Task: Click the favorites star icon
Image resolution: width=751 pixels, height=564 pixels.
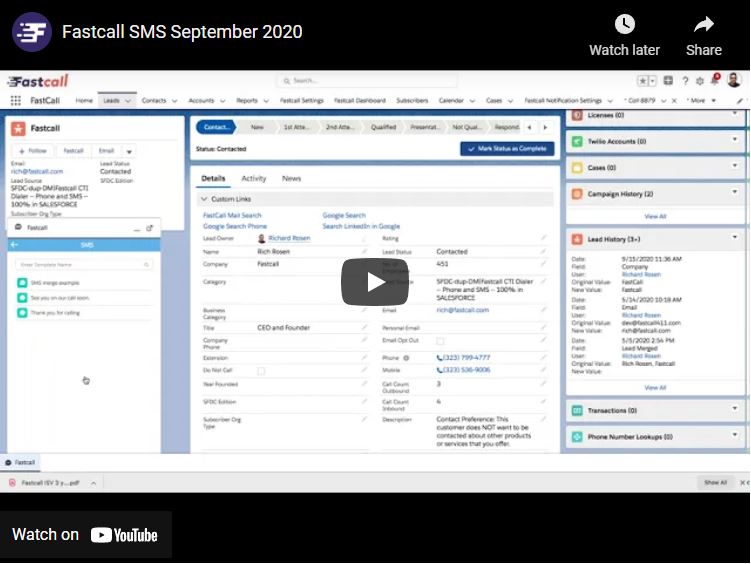Action: (x=643, y=81)
